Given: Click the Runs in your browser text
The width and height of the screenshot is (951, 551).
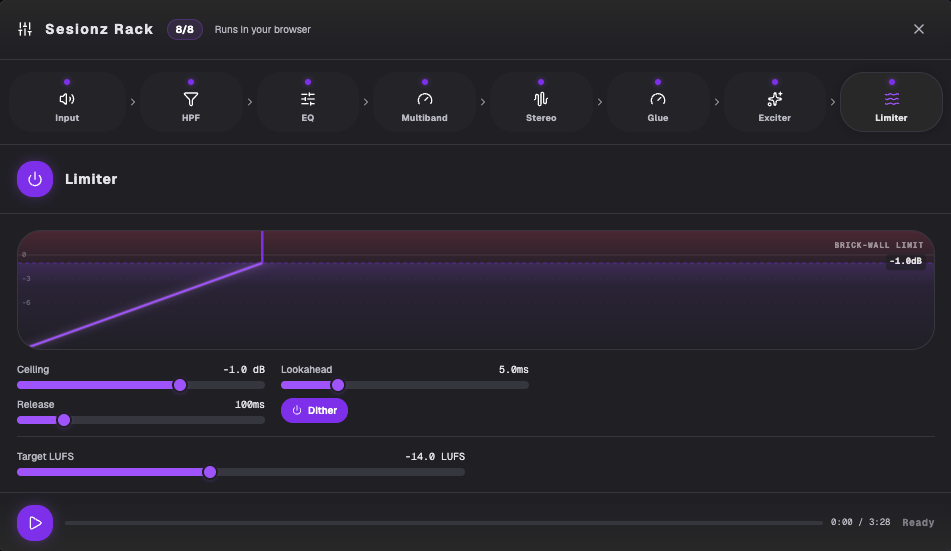Looking at the screenshot, I should coord(263,30).
